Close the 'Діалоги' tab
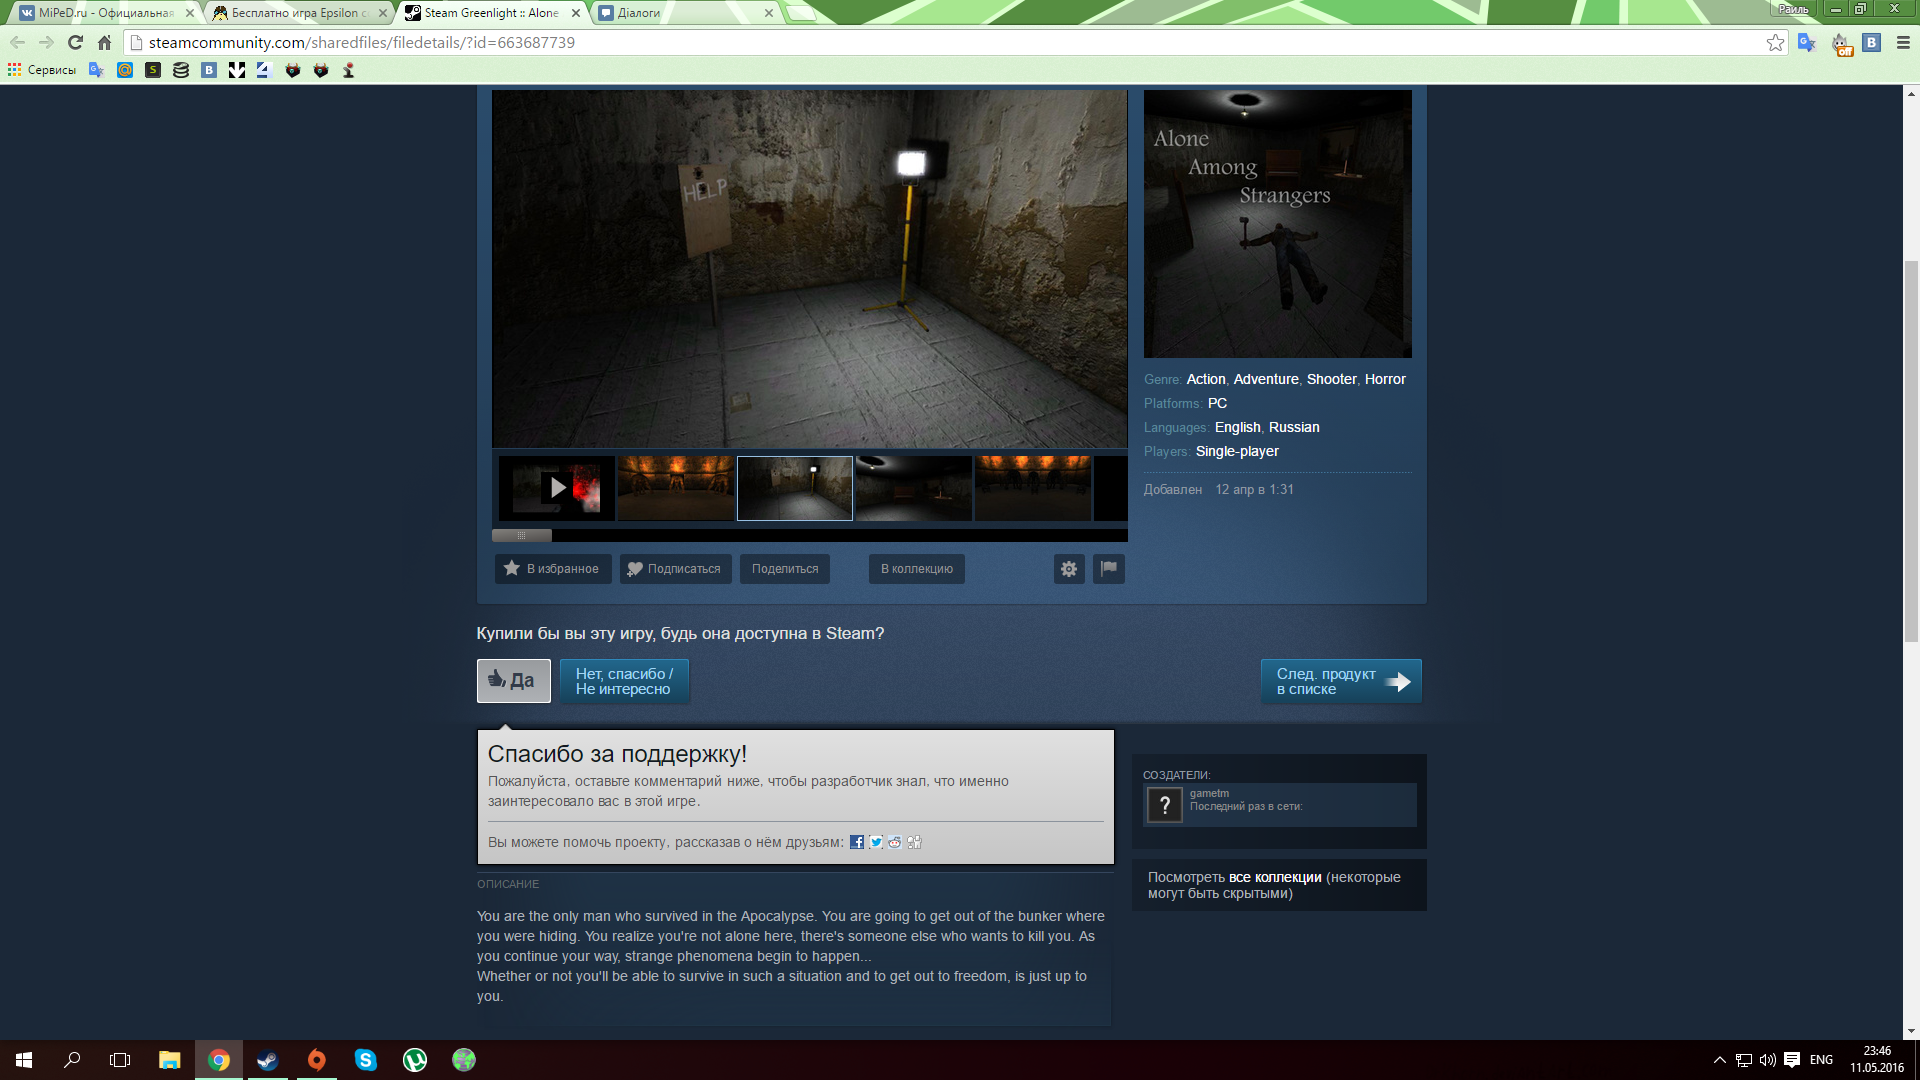Viewport: 1920px width, 1080px height. [768, 13]
